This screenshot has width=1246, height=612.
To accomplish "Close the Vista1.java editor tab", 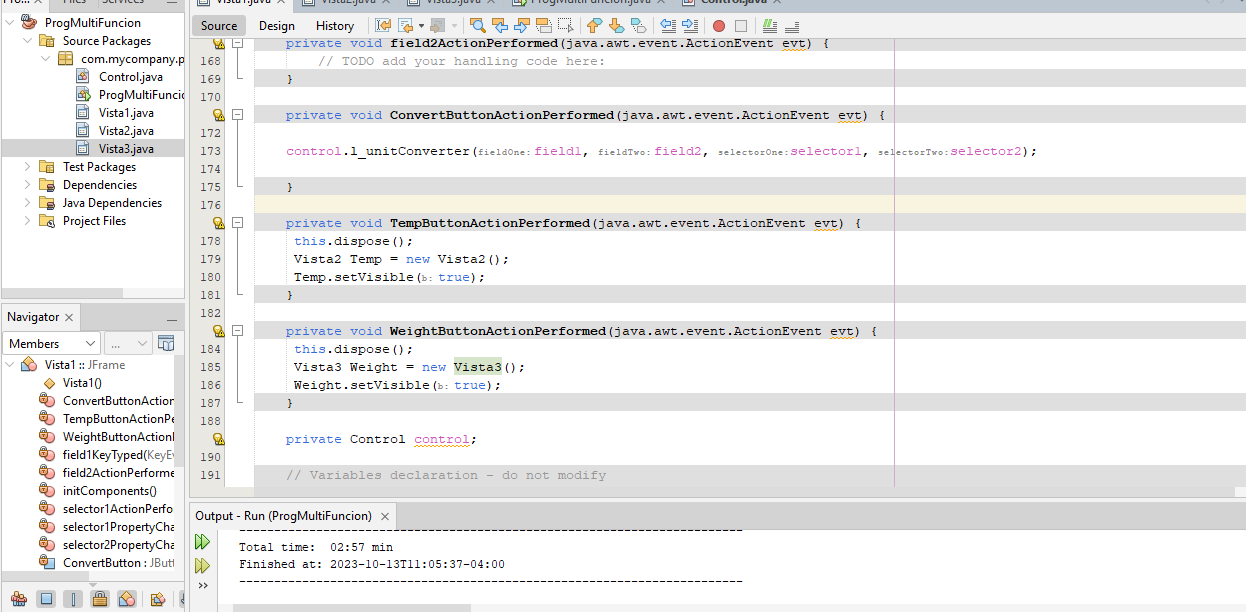I will [282, 3].
